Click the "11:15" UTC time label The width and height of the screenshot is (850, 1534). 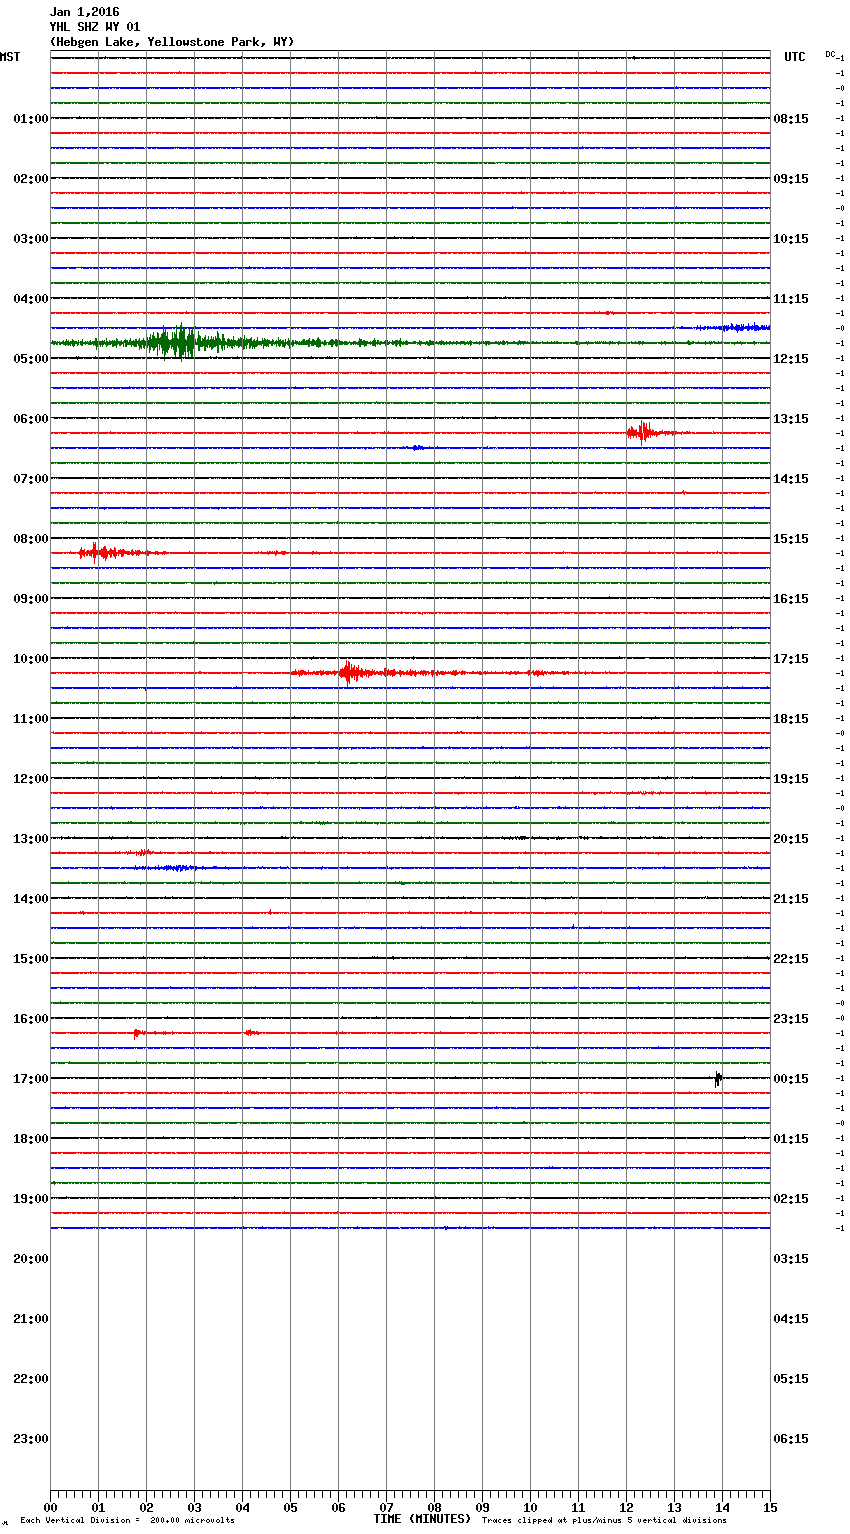[x=791, y=299]
